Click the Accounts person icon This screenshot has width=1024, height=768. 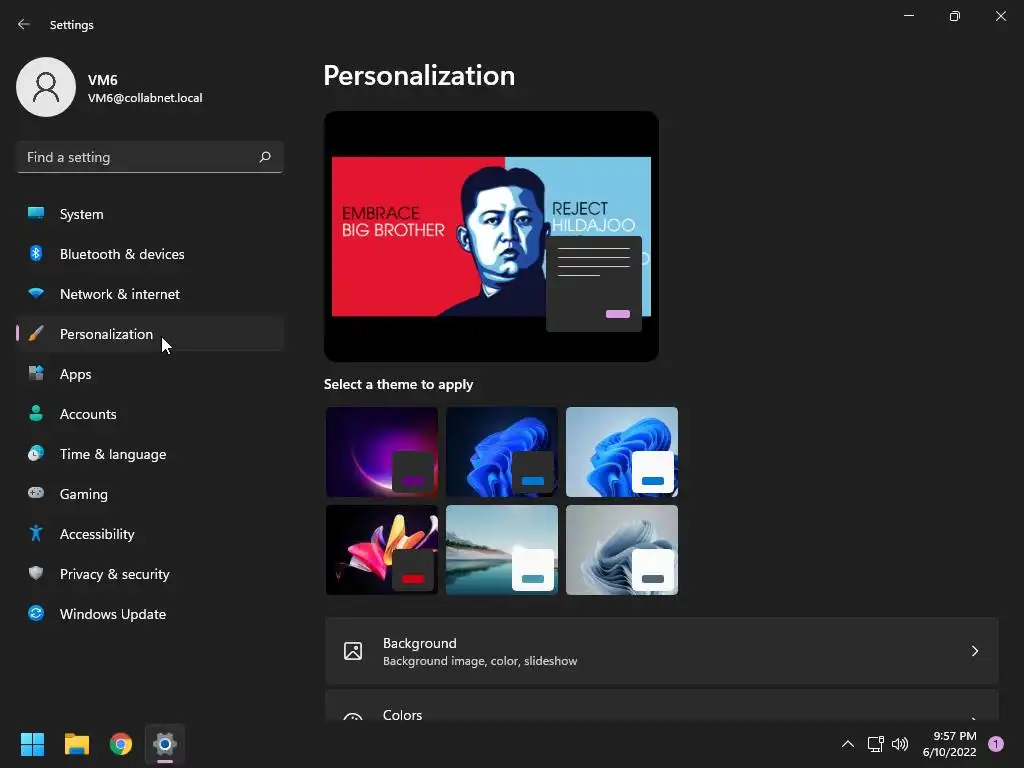pyautogui.click(x=36, y=413)
